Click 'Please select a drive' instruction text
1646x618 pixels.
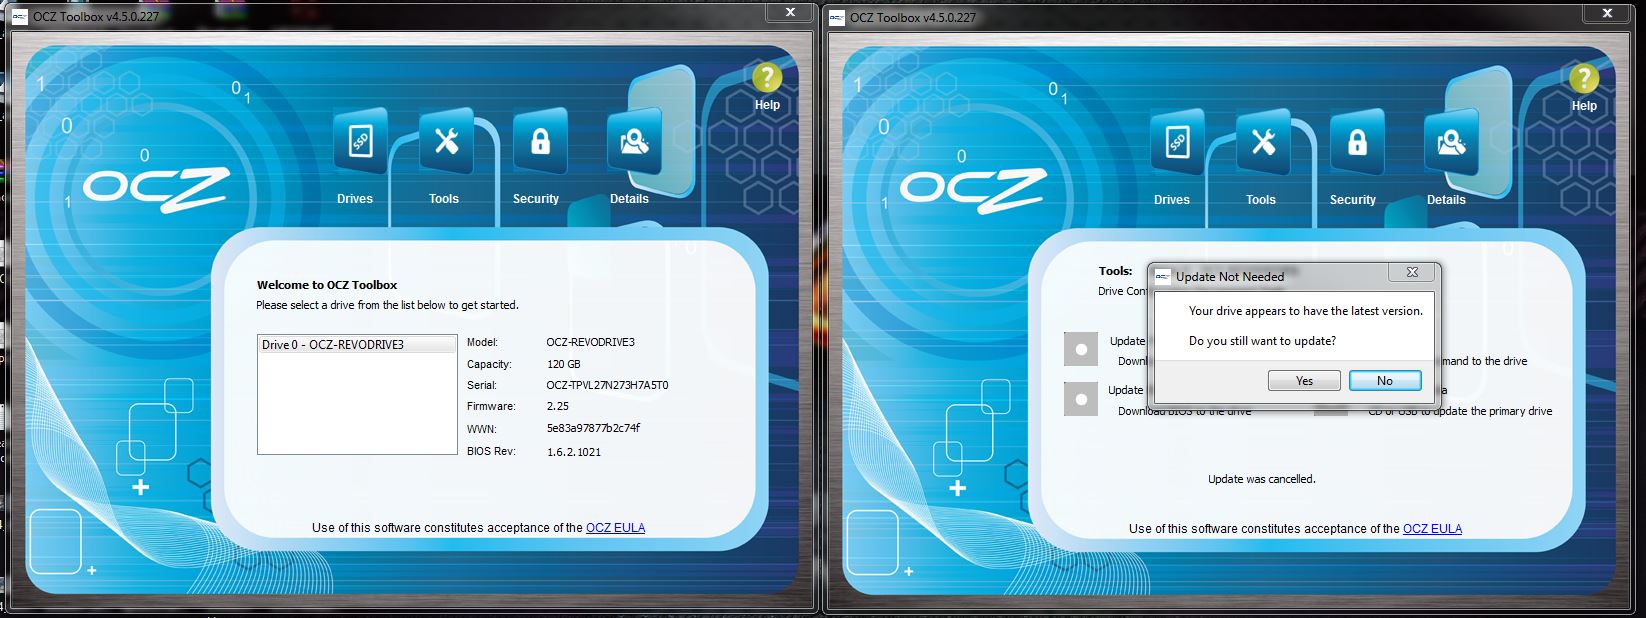[x=387, y=305]
